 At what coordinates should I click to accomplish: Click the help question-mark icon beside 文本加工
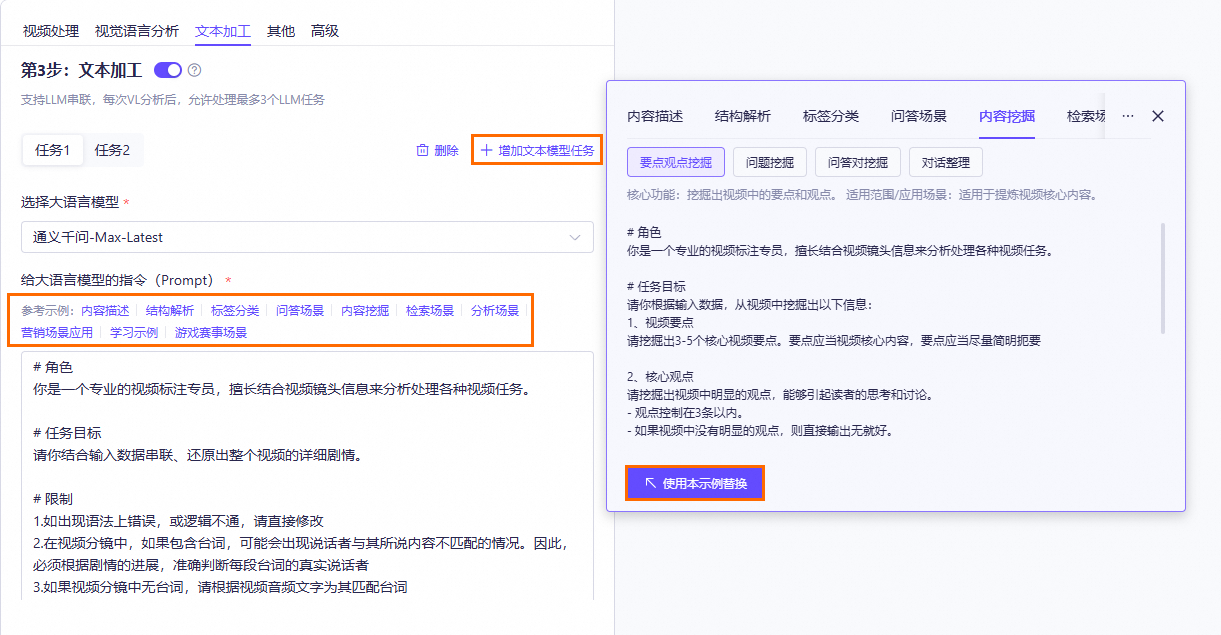pos(194,70)
